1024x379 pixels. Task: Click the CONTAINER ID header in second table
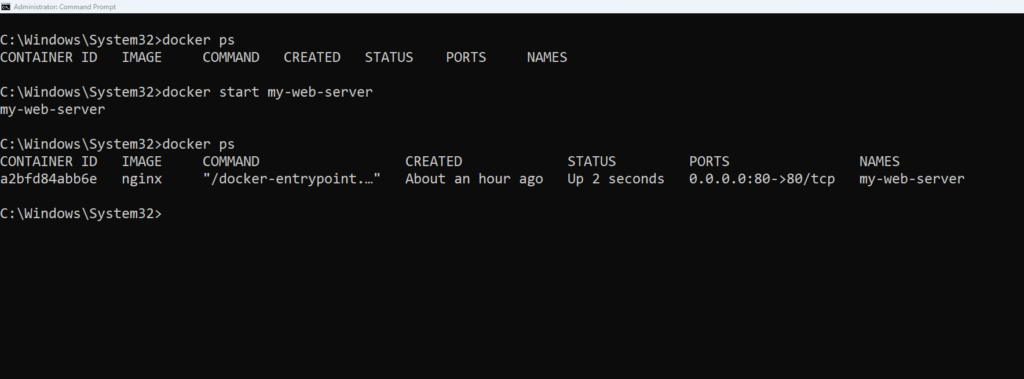click(x=48, y=161)
